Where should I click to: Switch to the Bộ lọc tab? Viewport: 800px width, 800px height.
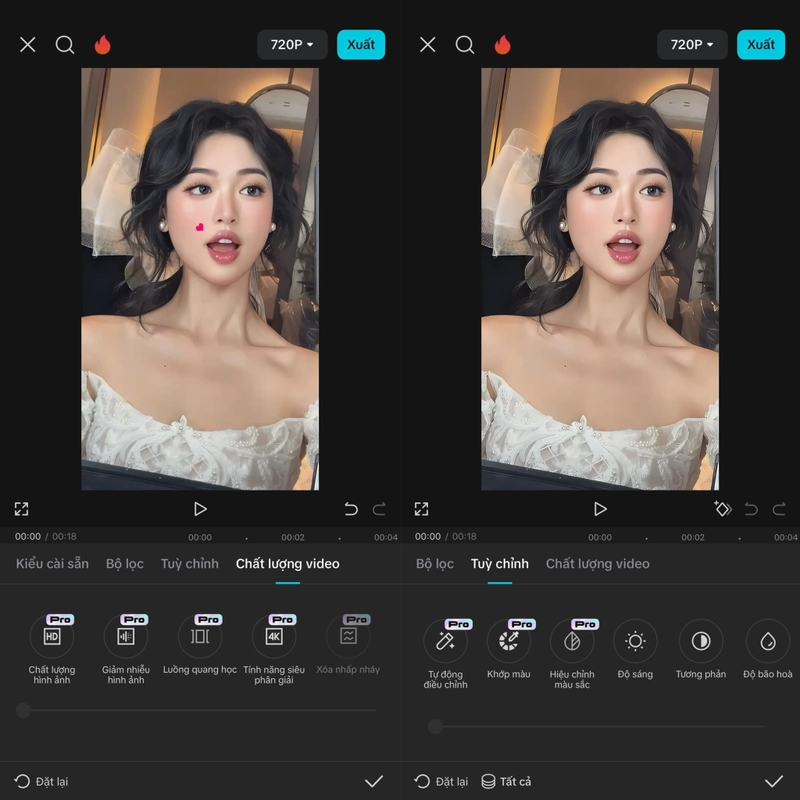tap(124, 564)
